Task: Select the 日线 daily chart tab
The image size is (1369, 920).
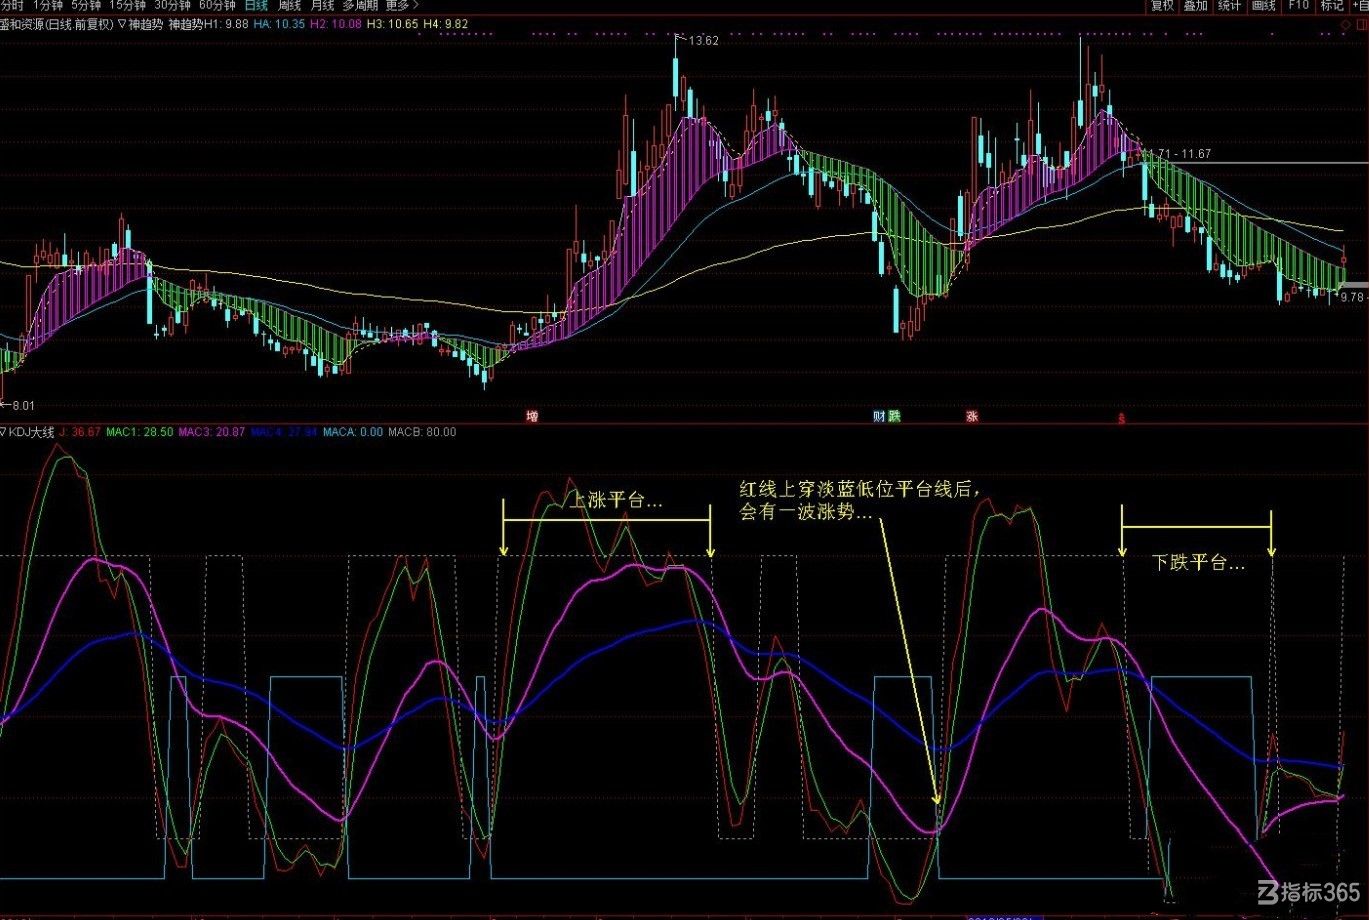Action: [x=257, y=5]
